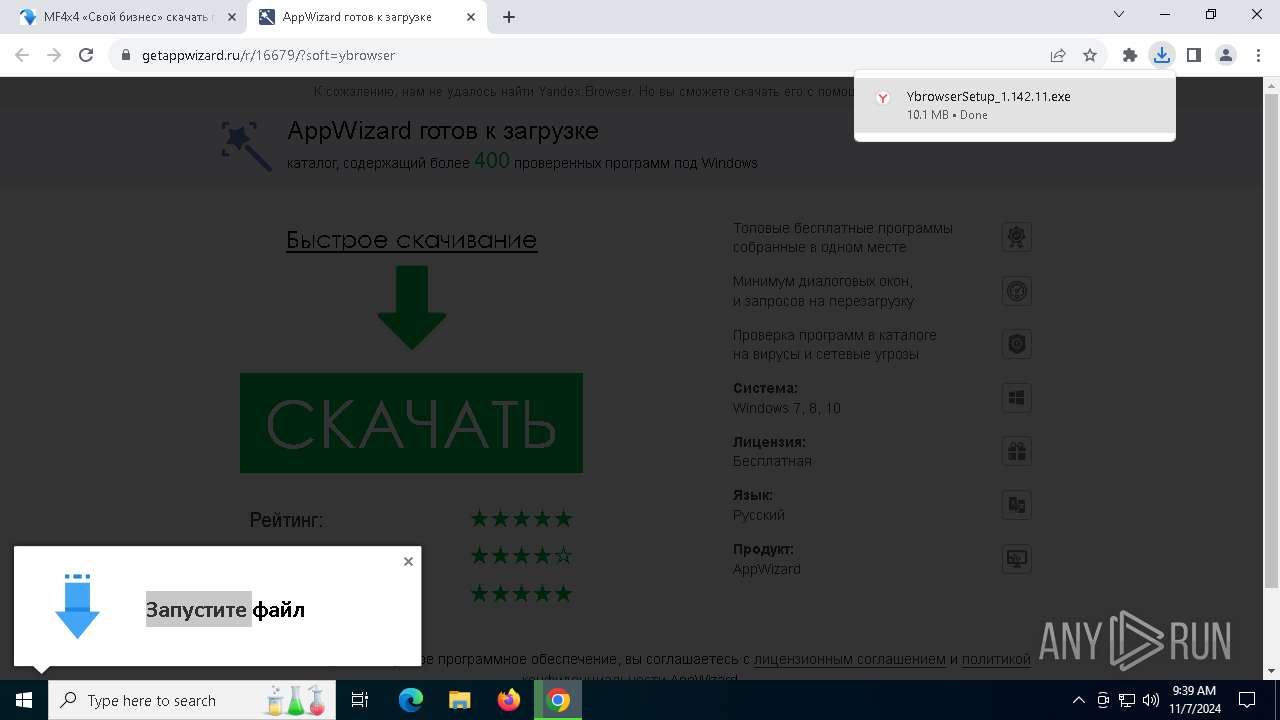Launch Firefox from taskbar
Screen dimensions: 1280x720
click(x=509, y=700)
